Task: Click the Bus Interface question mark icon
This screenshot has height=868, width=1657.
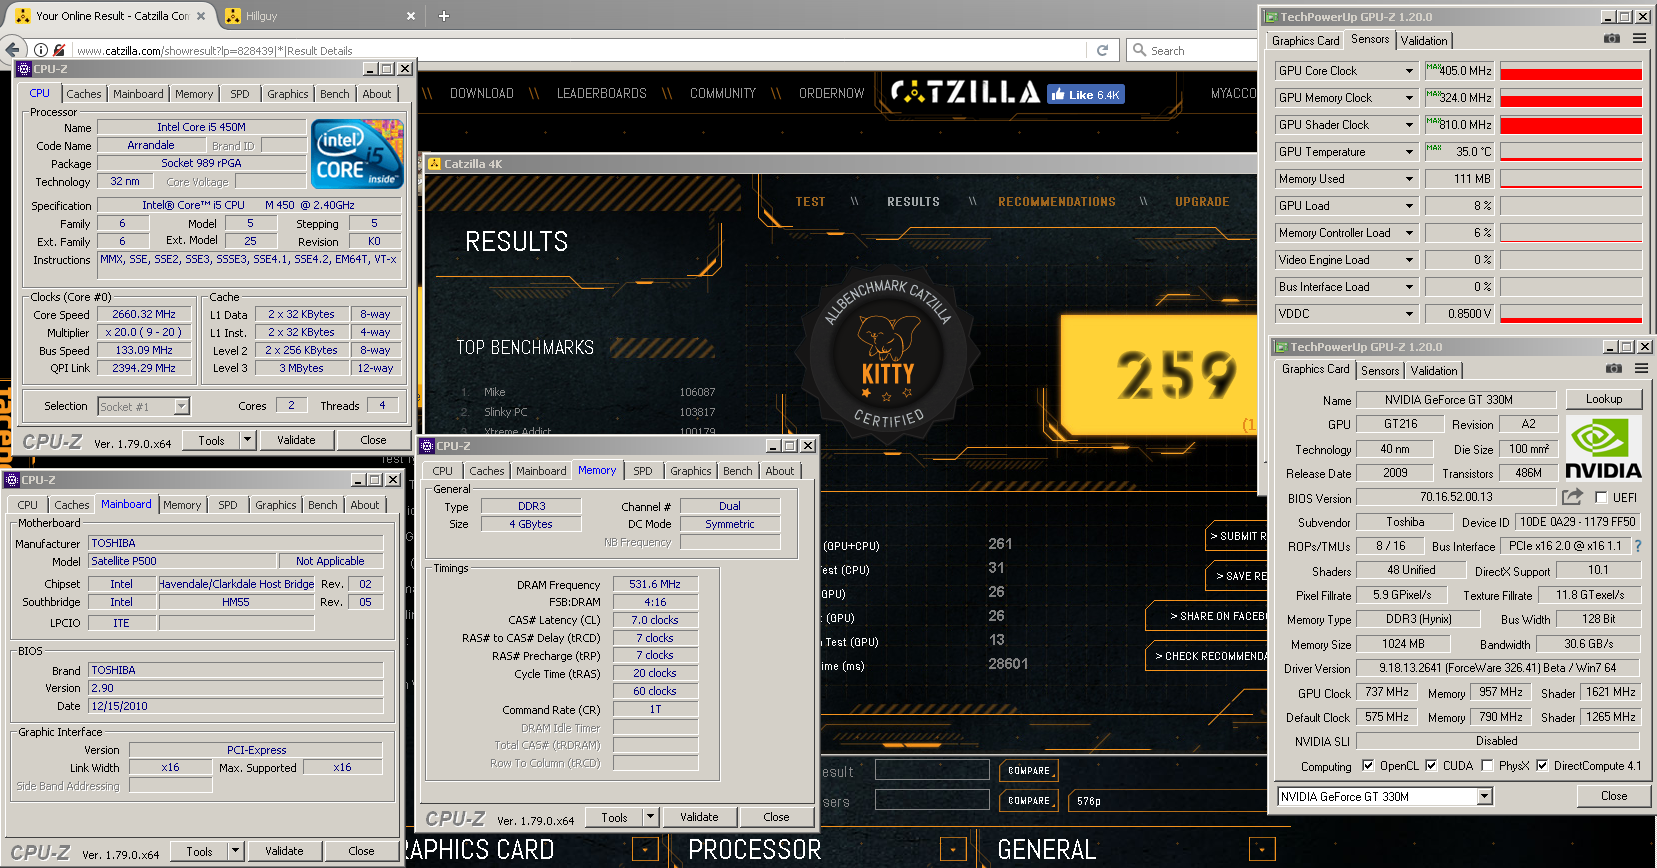Action: click(1638, 546)
